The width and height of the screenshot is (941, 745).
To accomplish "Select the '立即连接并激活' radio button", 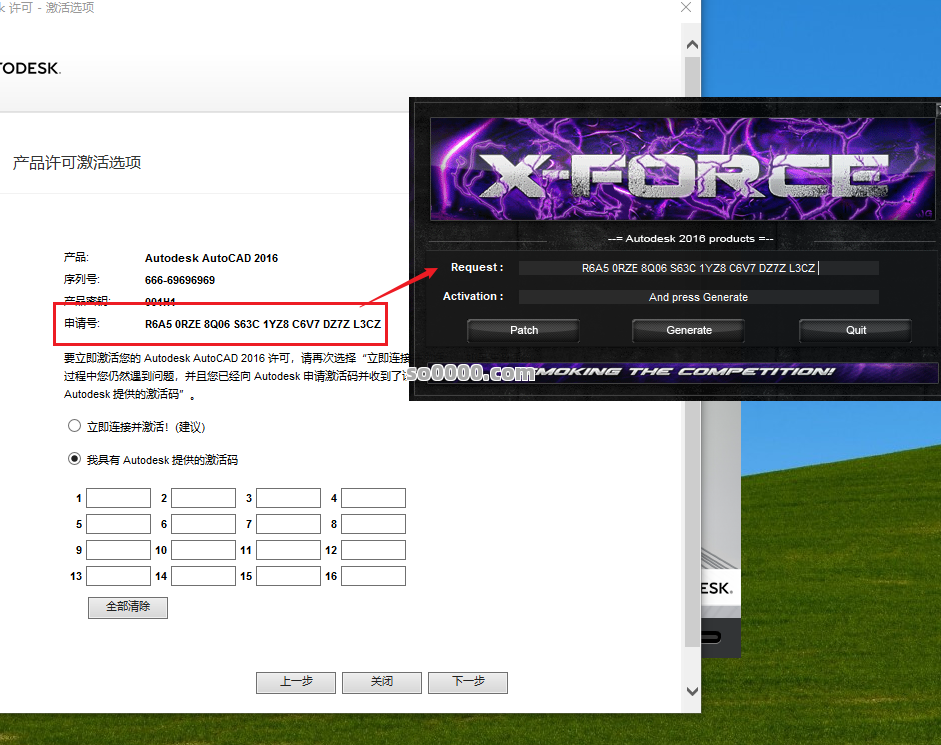I will (74, 426).
